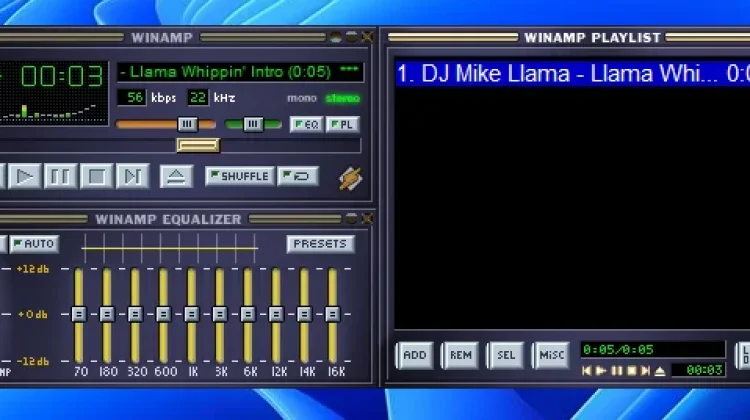This screenshot has width=750, height=420.
Task: Open the playlist ADD menu
Action: 415,355
